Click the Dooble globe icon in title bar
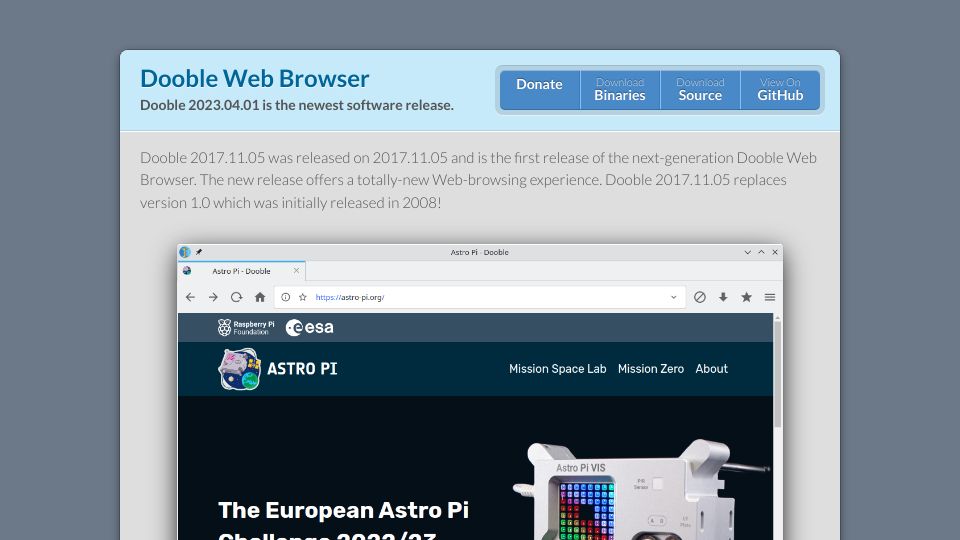Viewport: 960px width, 540px height. click(185, 252)
